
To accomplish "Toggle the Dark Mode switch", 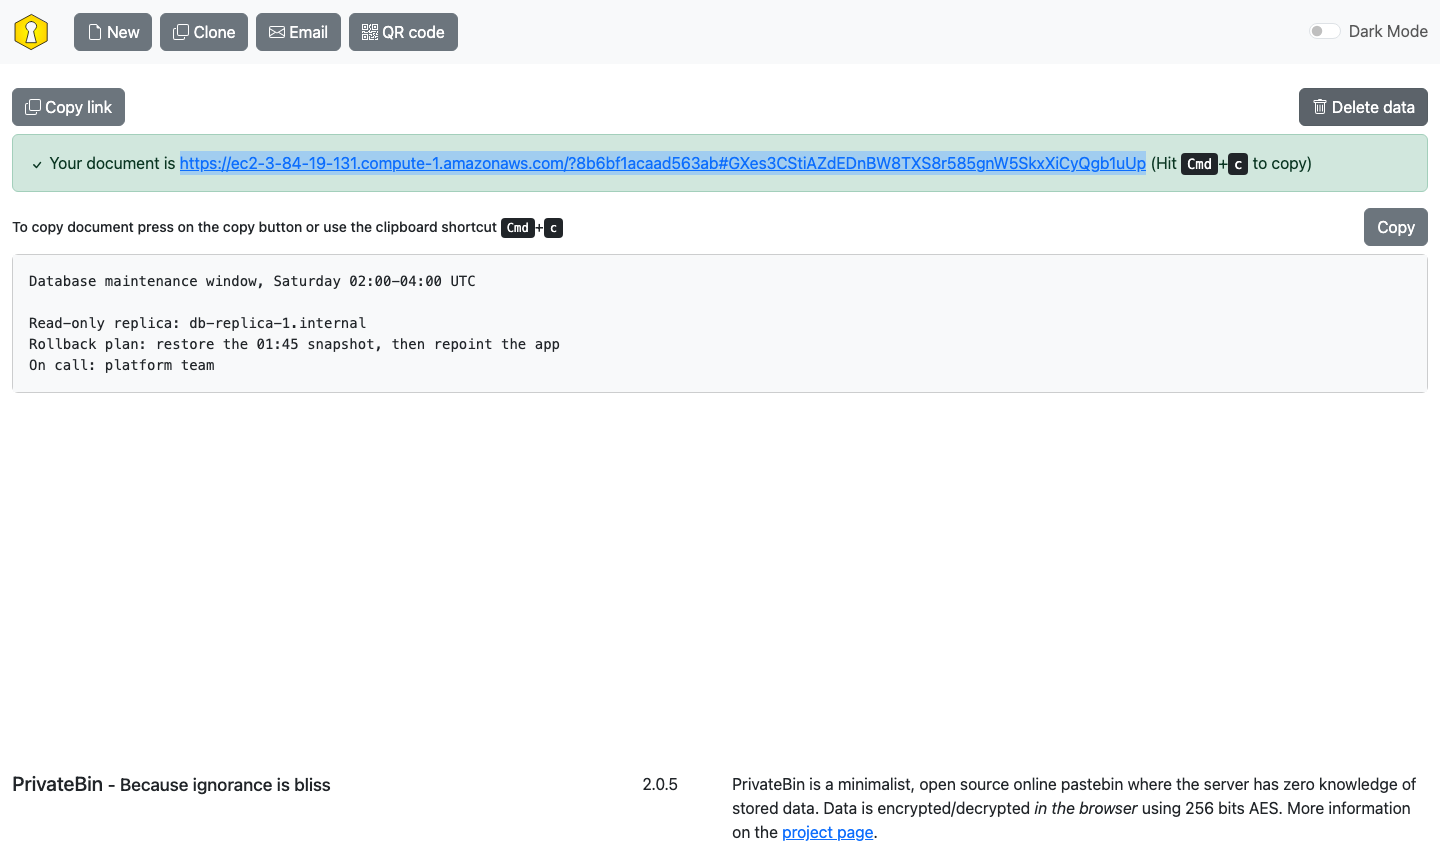I will coord(1324,31).
